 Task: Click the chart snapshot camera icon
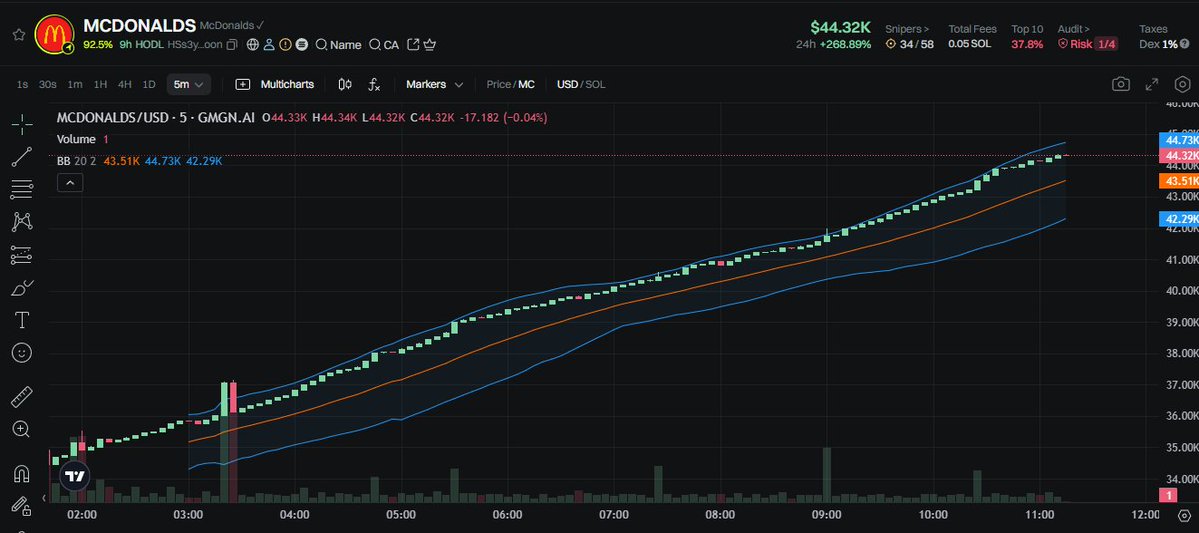coord(1121,85)
